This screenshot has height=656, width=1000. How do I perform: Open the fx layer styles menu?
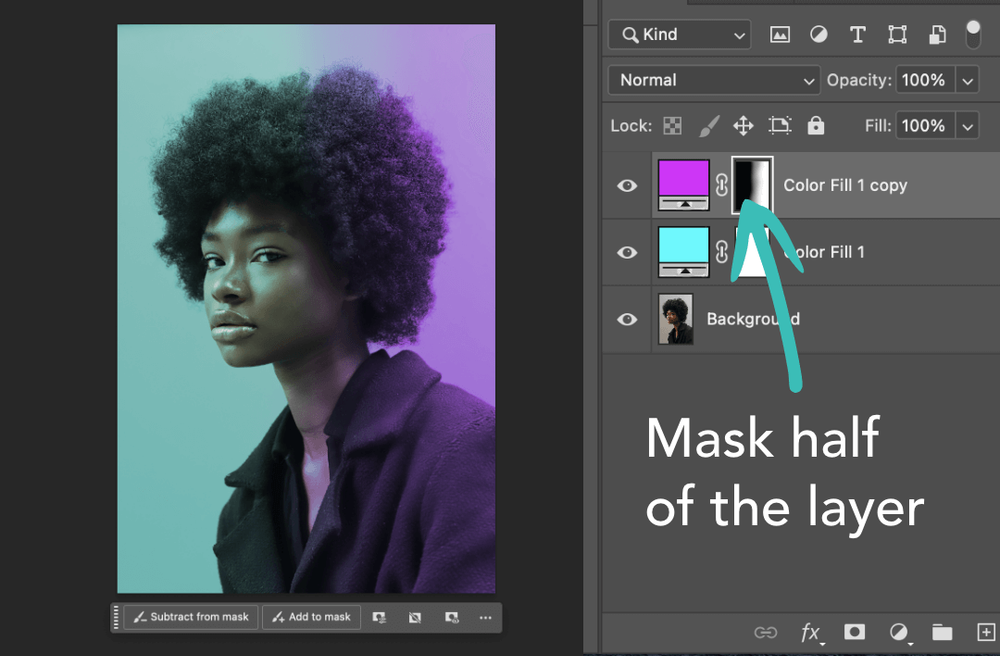[x=811, y=632]
